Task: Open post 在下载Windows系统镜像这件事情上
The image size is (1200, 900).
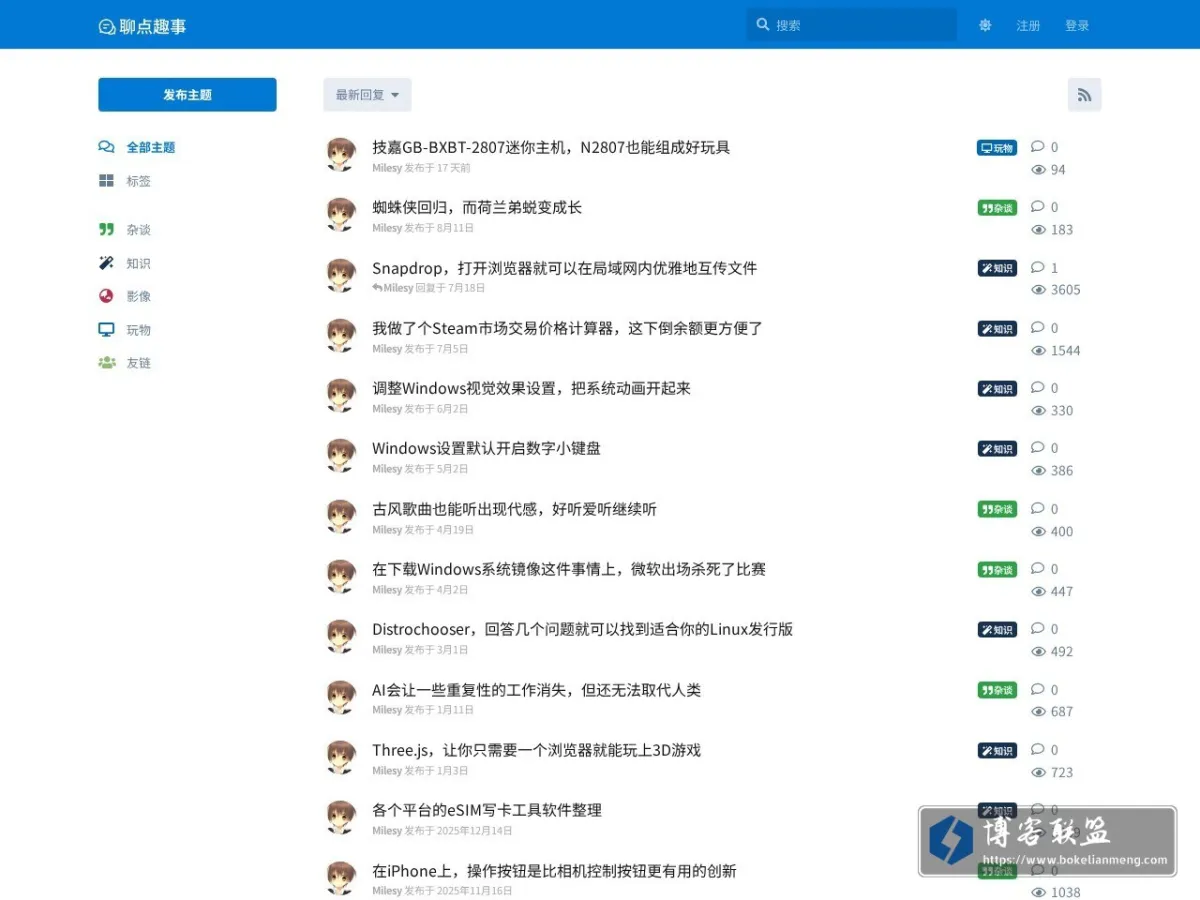Action: [x=569, y=569]
